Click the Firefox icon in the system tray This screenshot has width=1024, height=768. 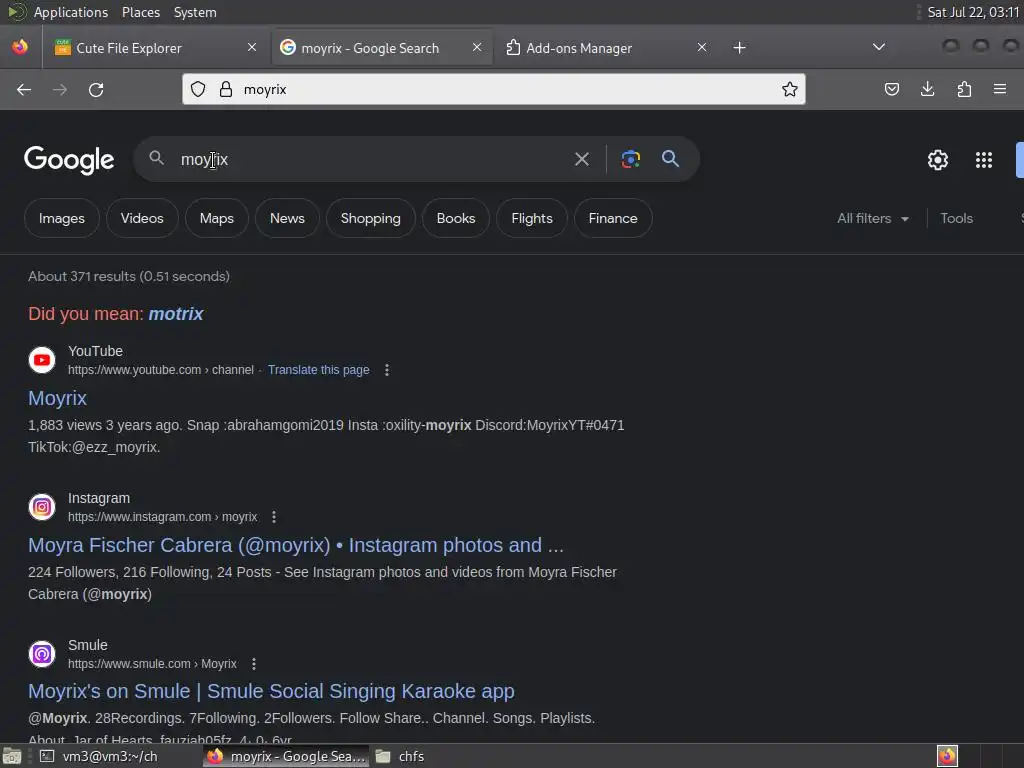point(947,756)
